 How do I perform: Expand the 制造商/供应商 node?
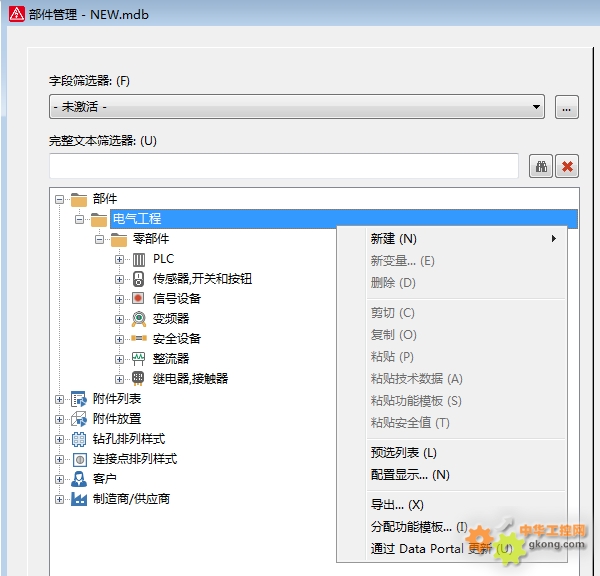59,499
